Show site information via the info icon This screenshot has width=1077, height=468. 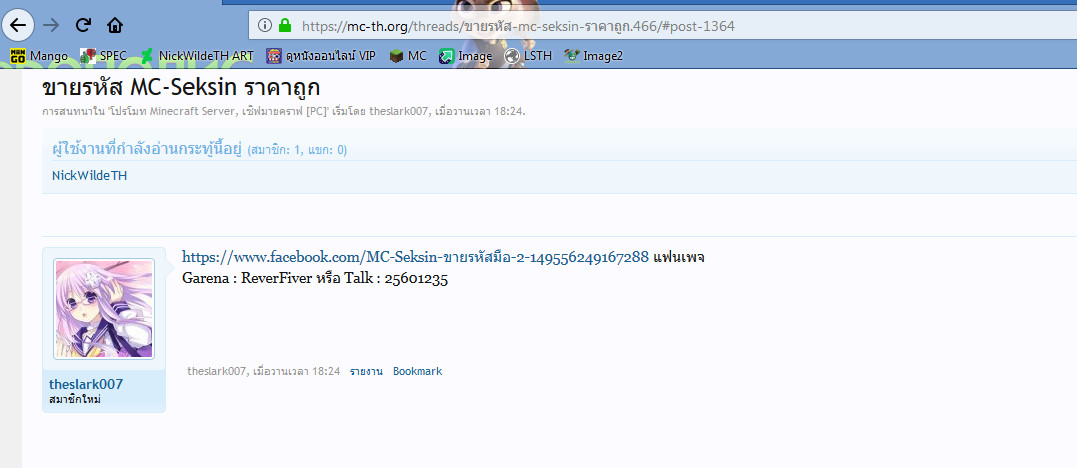pos(264,25)
